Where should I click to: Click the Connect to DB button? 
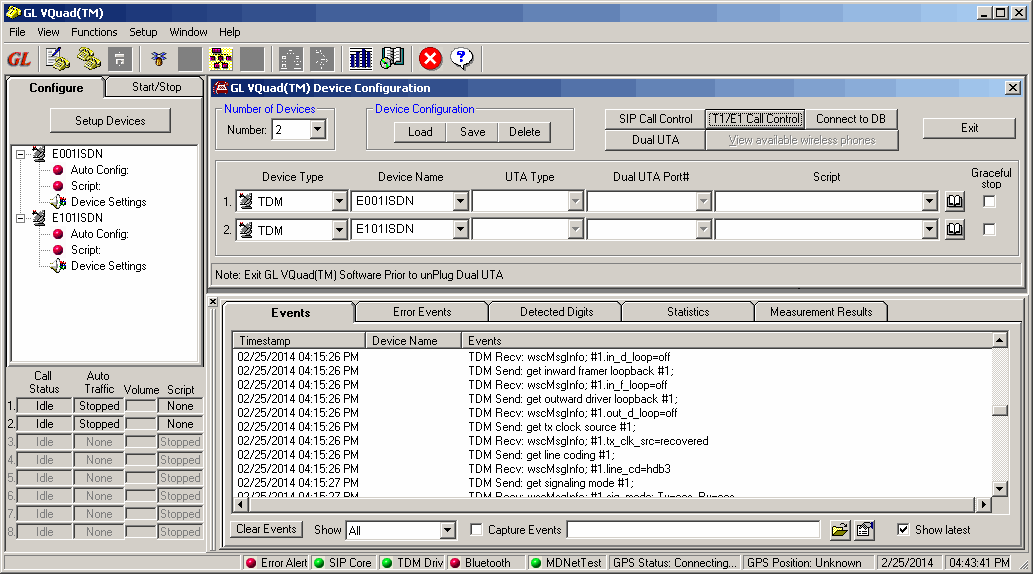pyautogui.click(x=851, y=119)
